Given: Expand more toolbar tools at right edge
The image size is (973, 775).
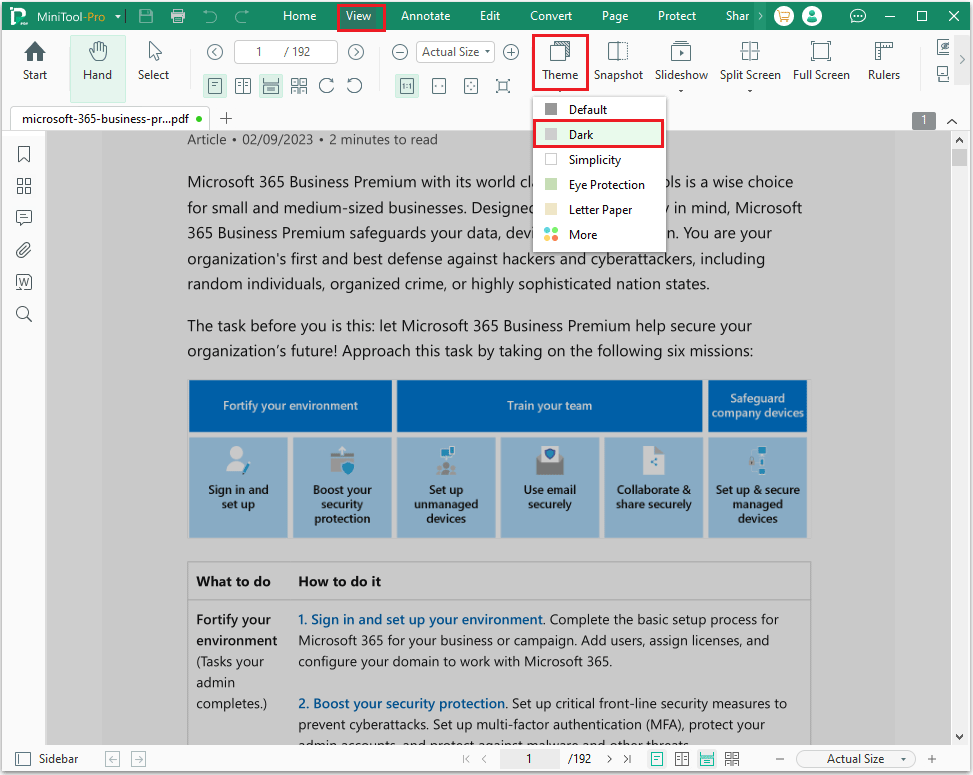Looking at the screenshot, I should tap(962, 60).
